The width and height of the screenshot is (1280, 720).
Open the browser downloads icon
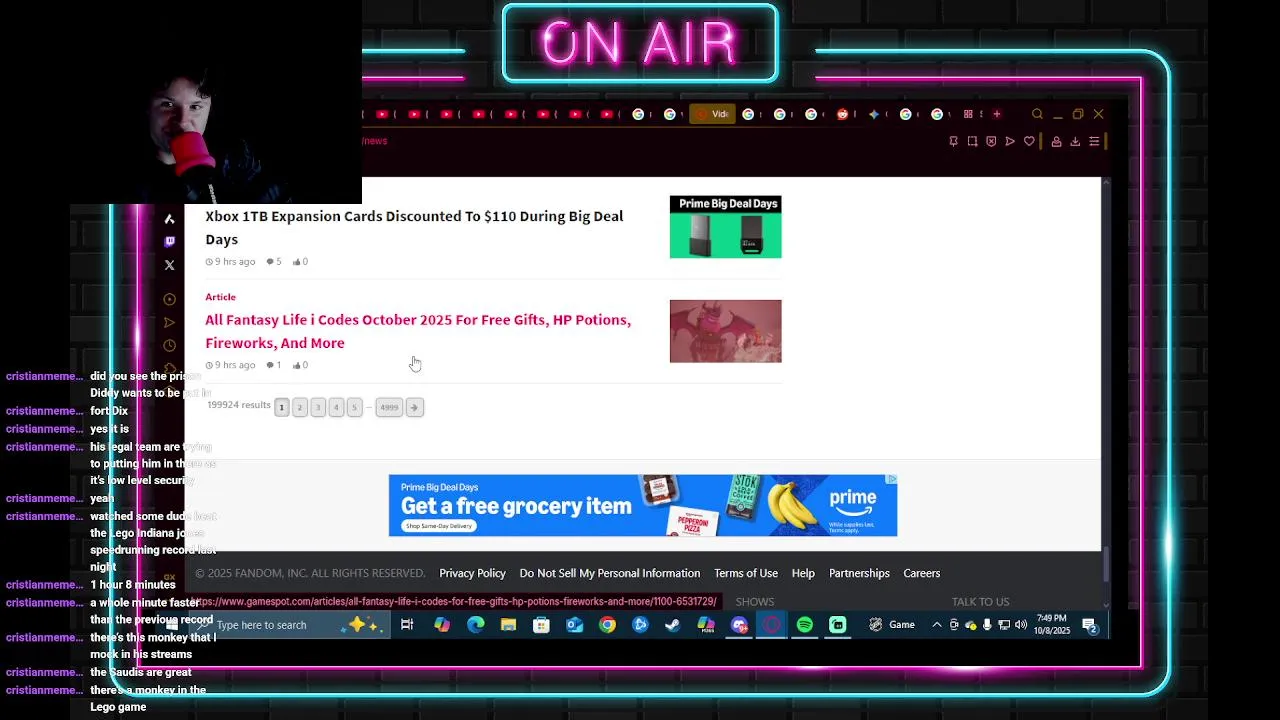(x=1075, y=142)
